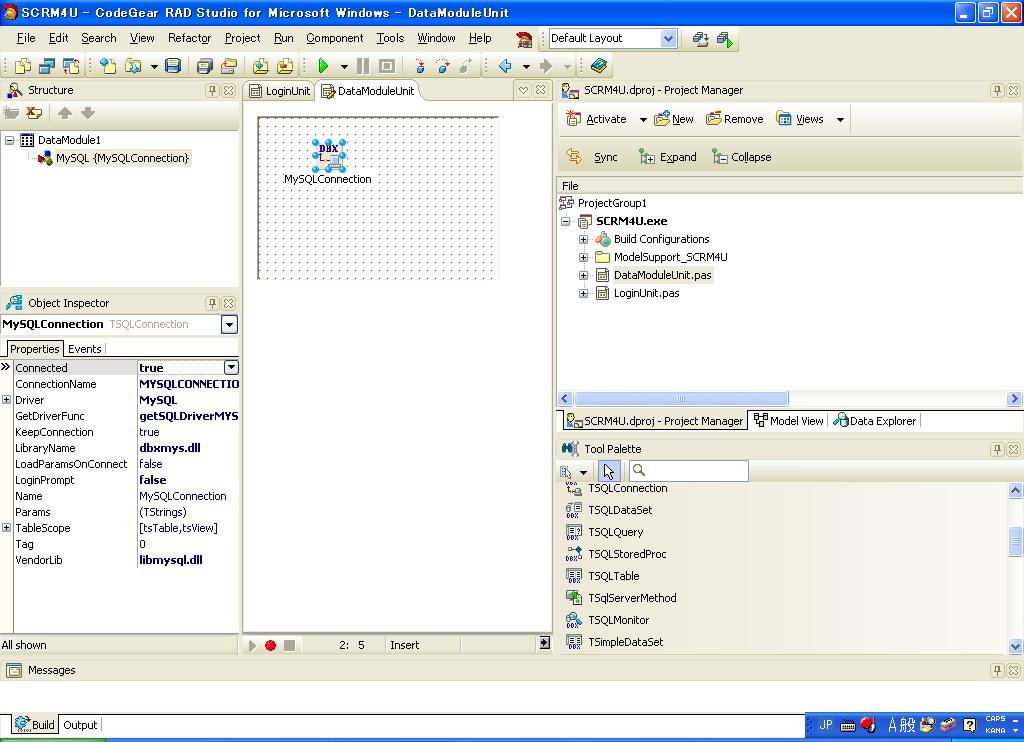The height and width of the screenshot is (742, 1024).
Task: Click the Sync button
Action: tap(592, 157)
